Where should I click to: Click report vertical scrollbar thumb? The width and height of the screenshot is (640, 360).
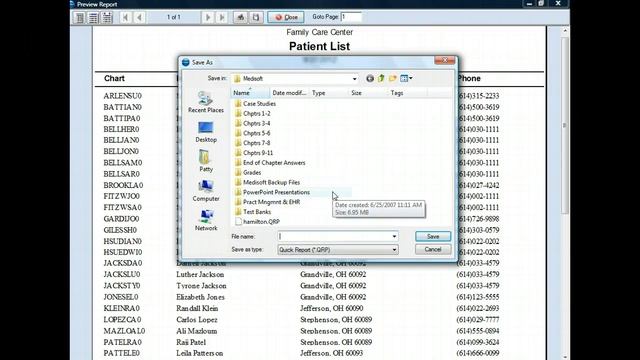pyautogui.click(x=565, y=125)
